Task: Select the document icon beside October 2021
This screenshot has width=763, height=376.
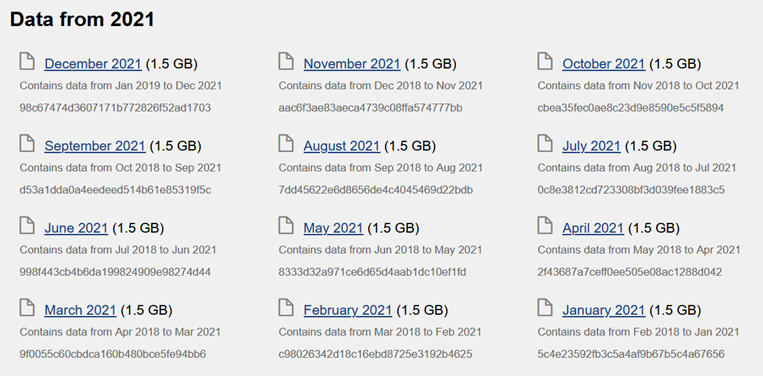Action: pos(545,62)
